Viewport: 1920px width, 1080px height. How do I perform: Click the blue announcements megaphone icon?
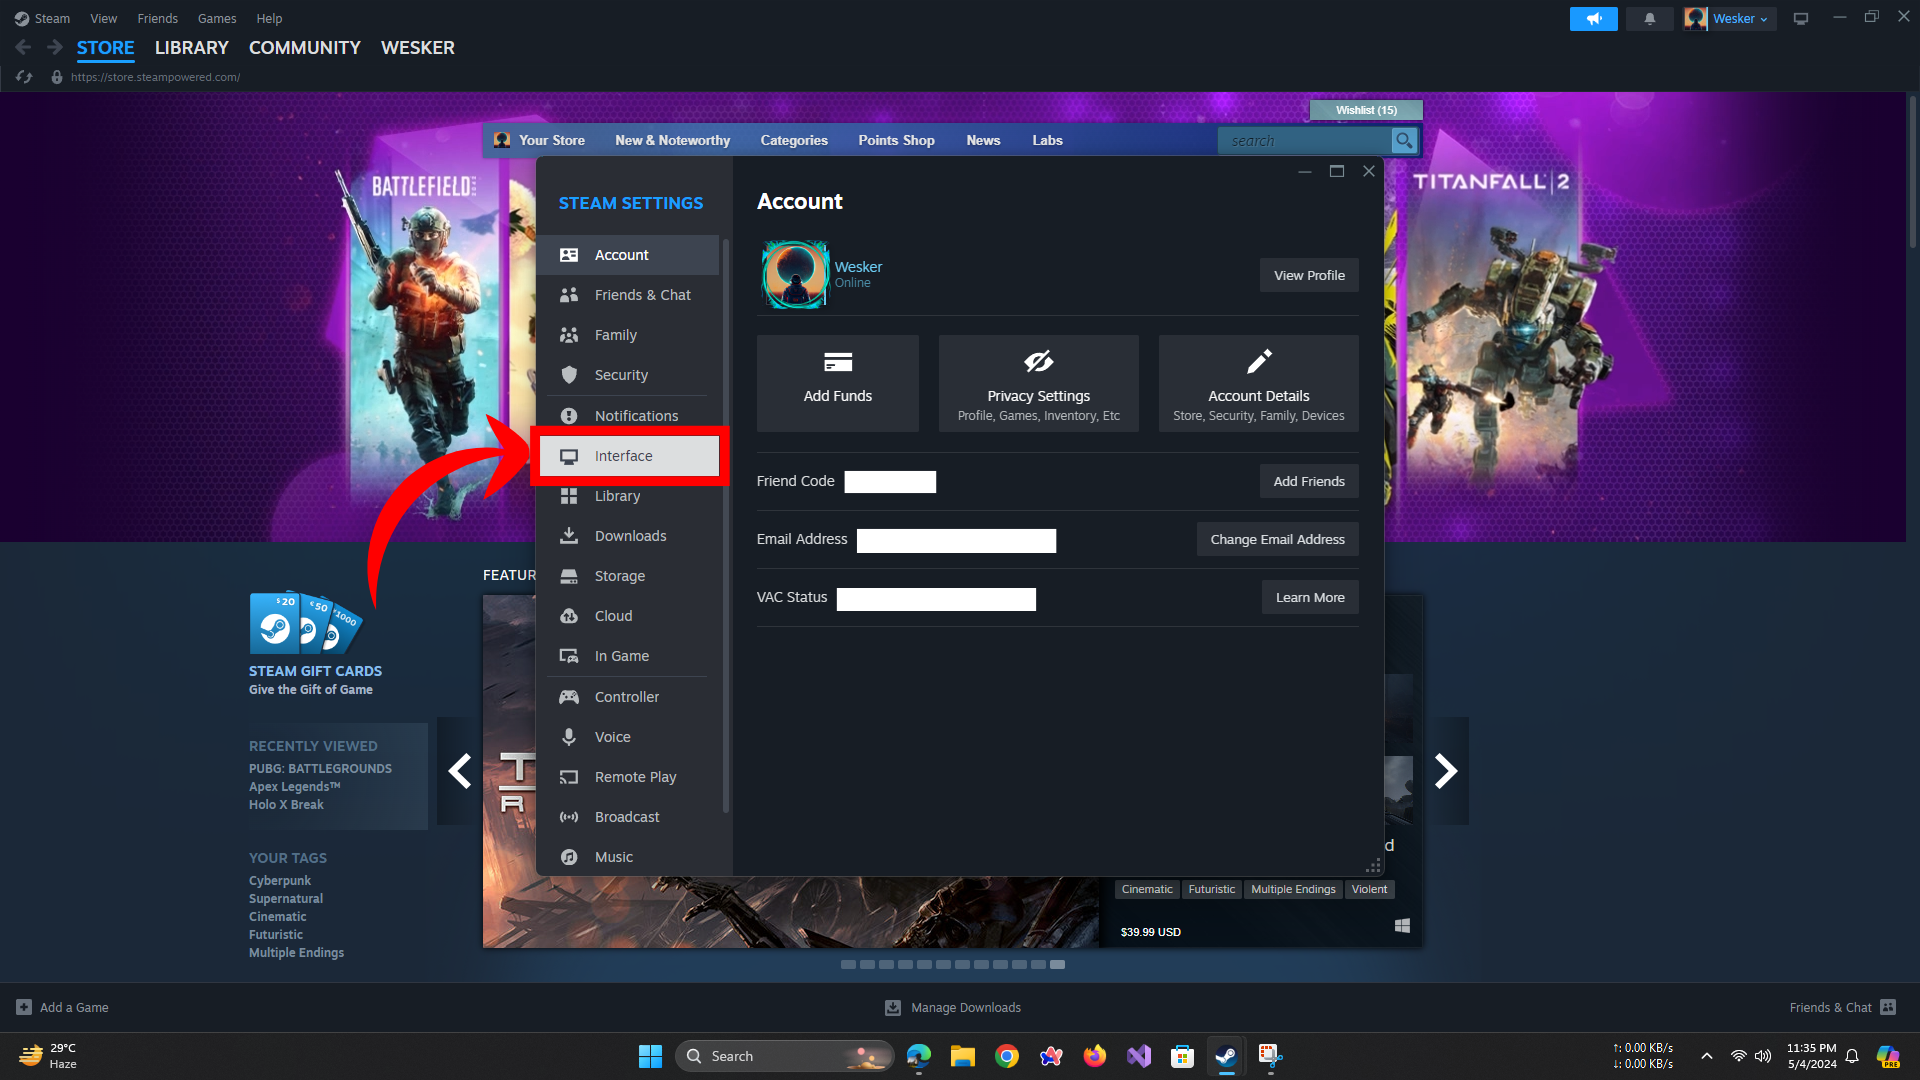(x=1593, y=19)
